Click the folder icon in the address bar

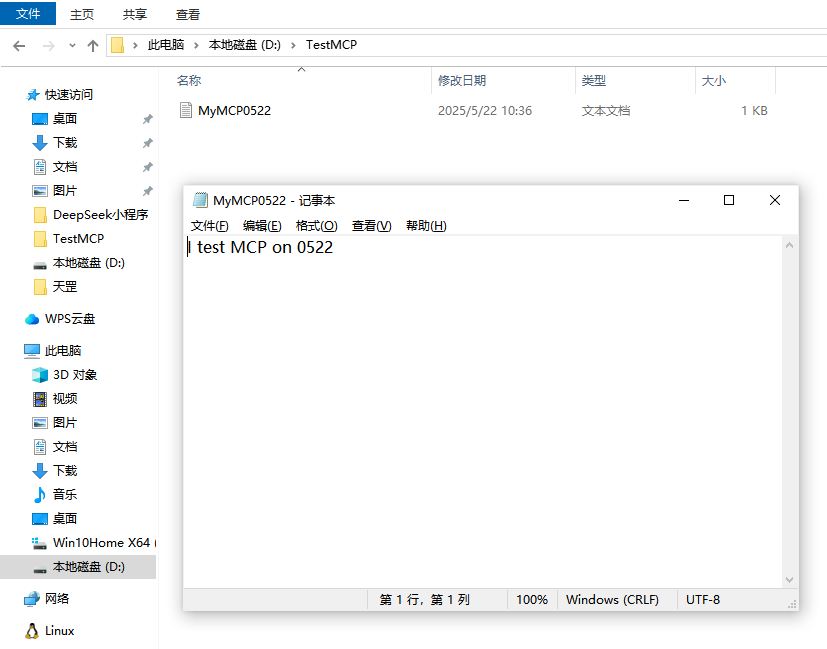118,45
